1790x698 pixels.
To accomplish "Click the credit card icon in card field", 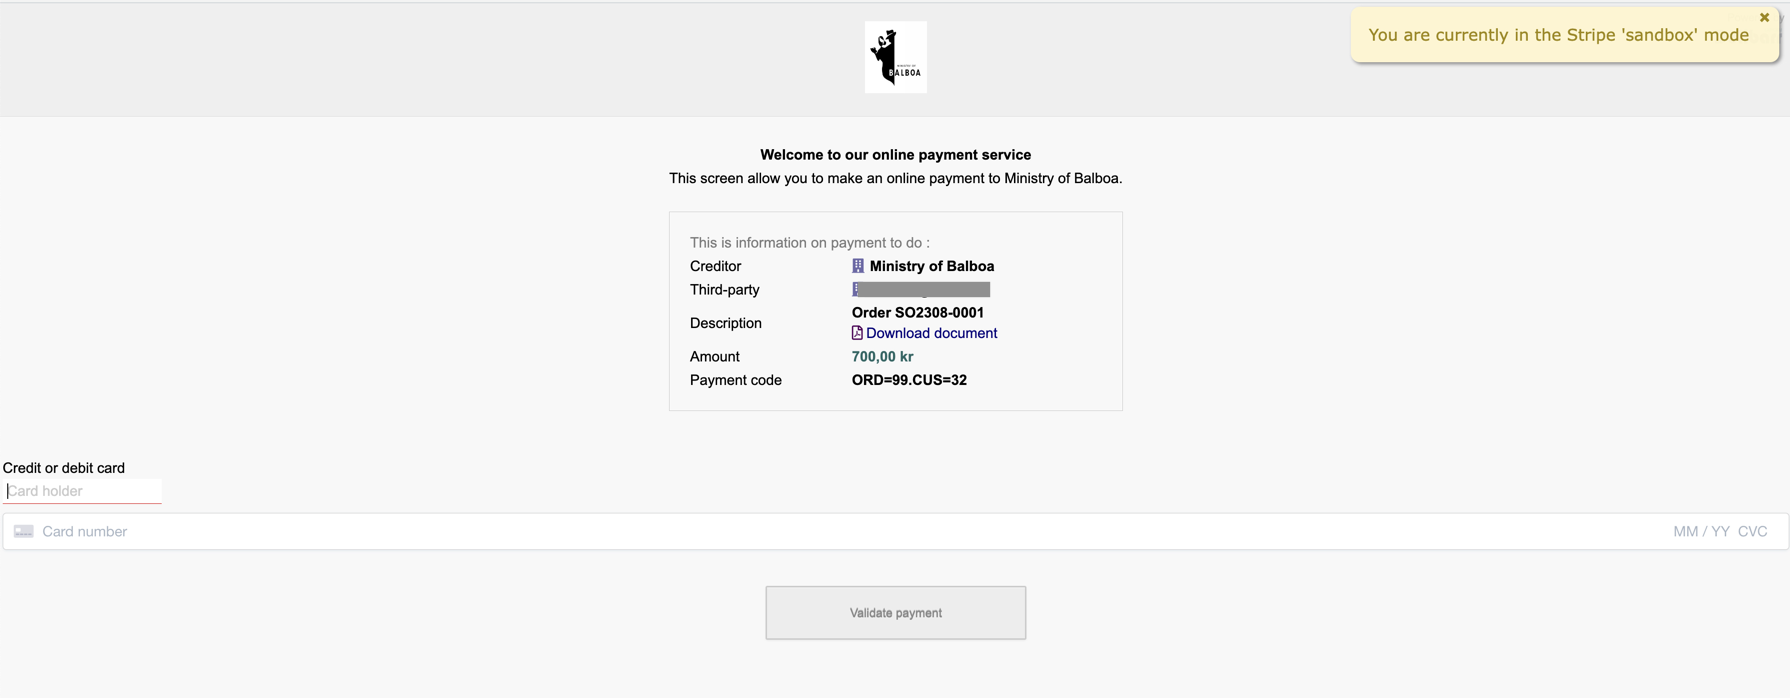I will pos(24,531).
